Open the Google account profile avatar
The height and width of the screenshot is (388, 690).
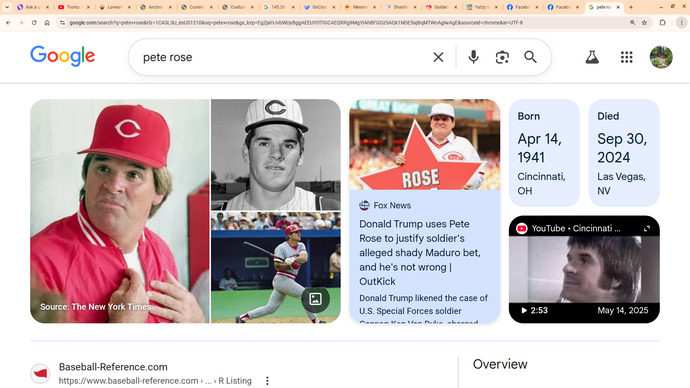661,57
